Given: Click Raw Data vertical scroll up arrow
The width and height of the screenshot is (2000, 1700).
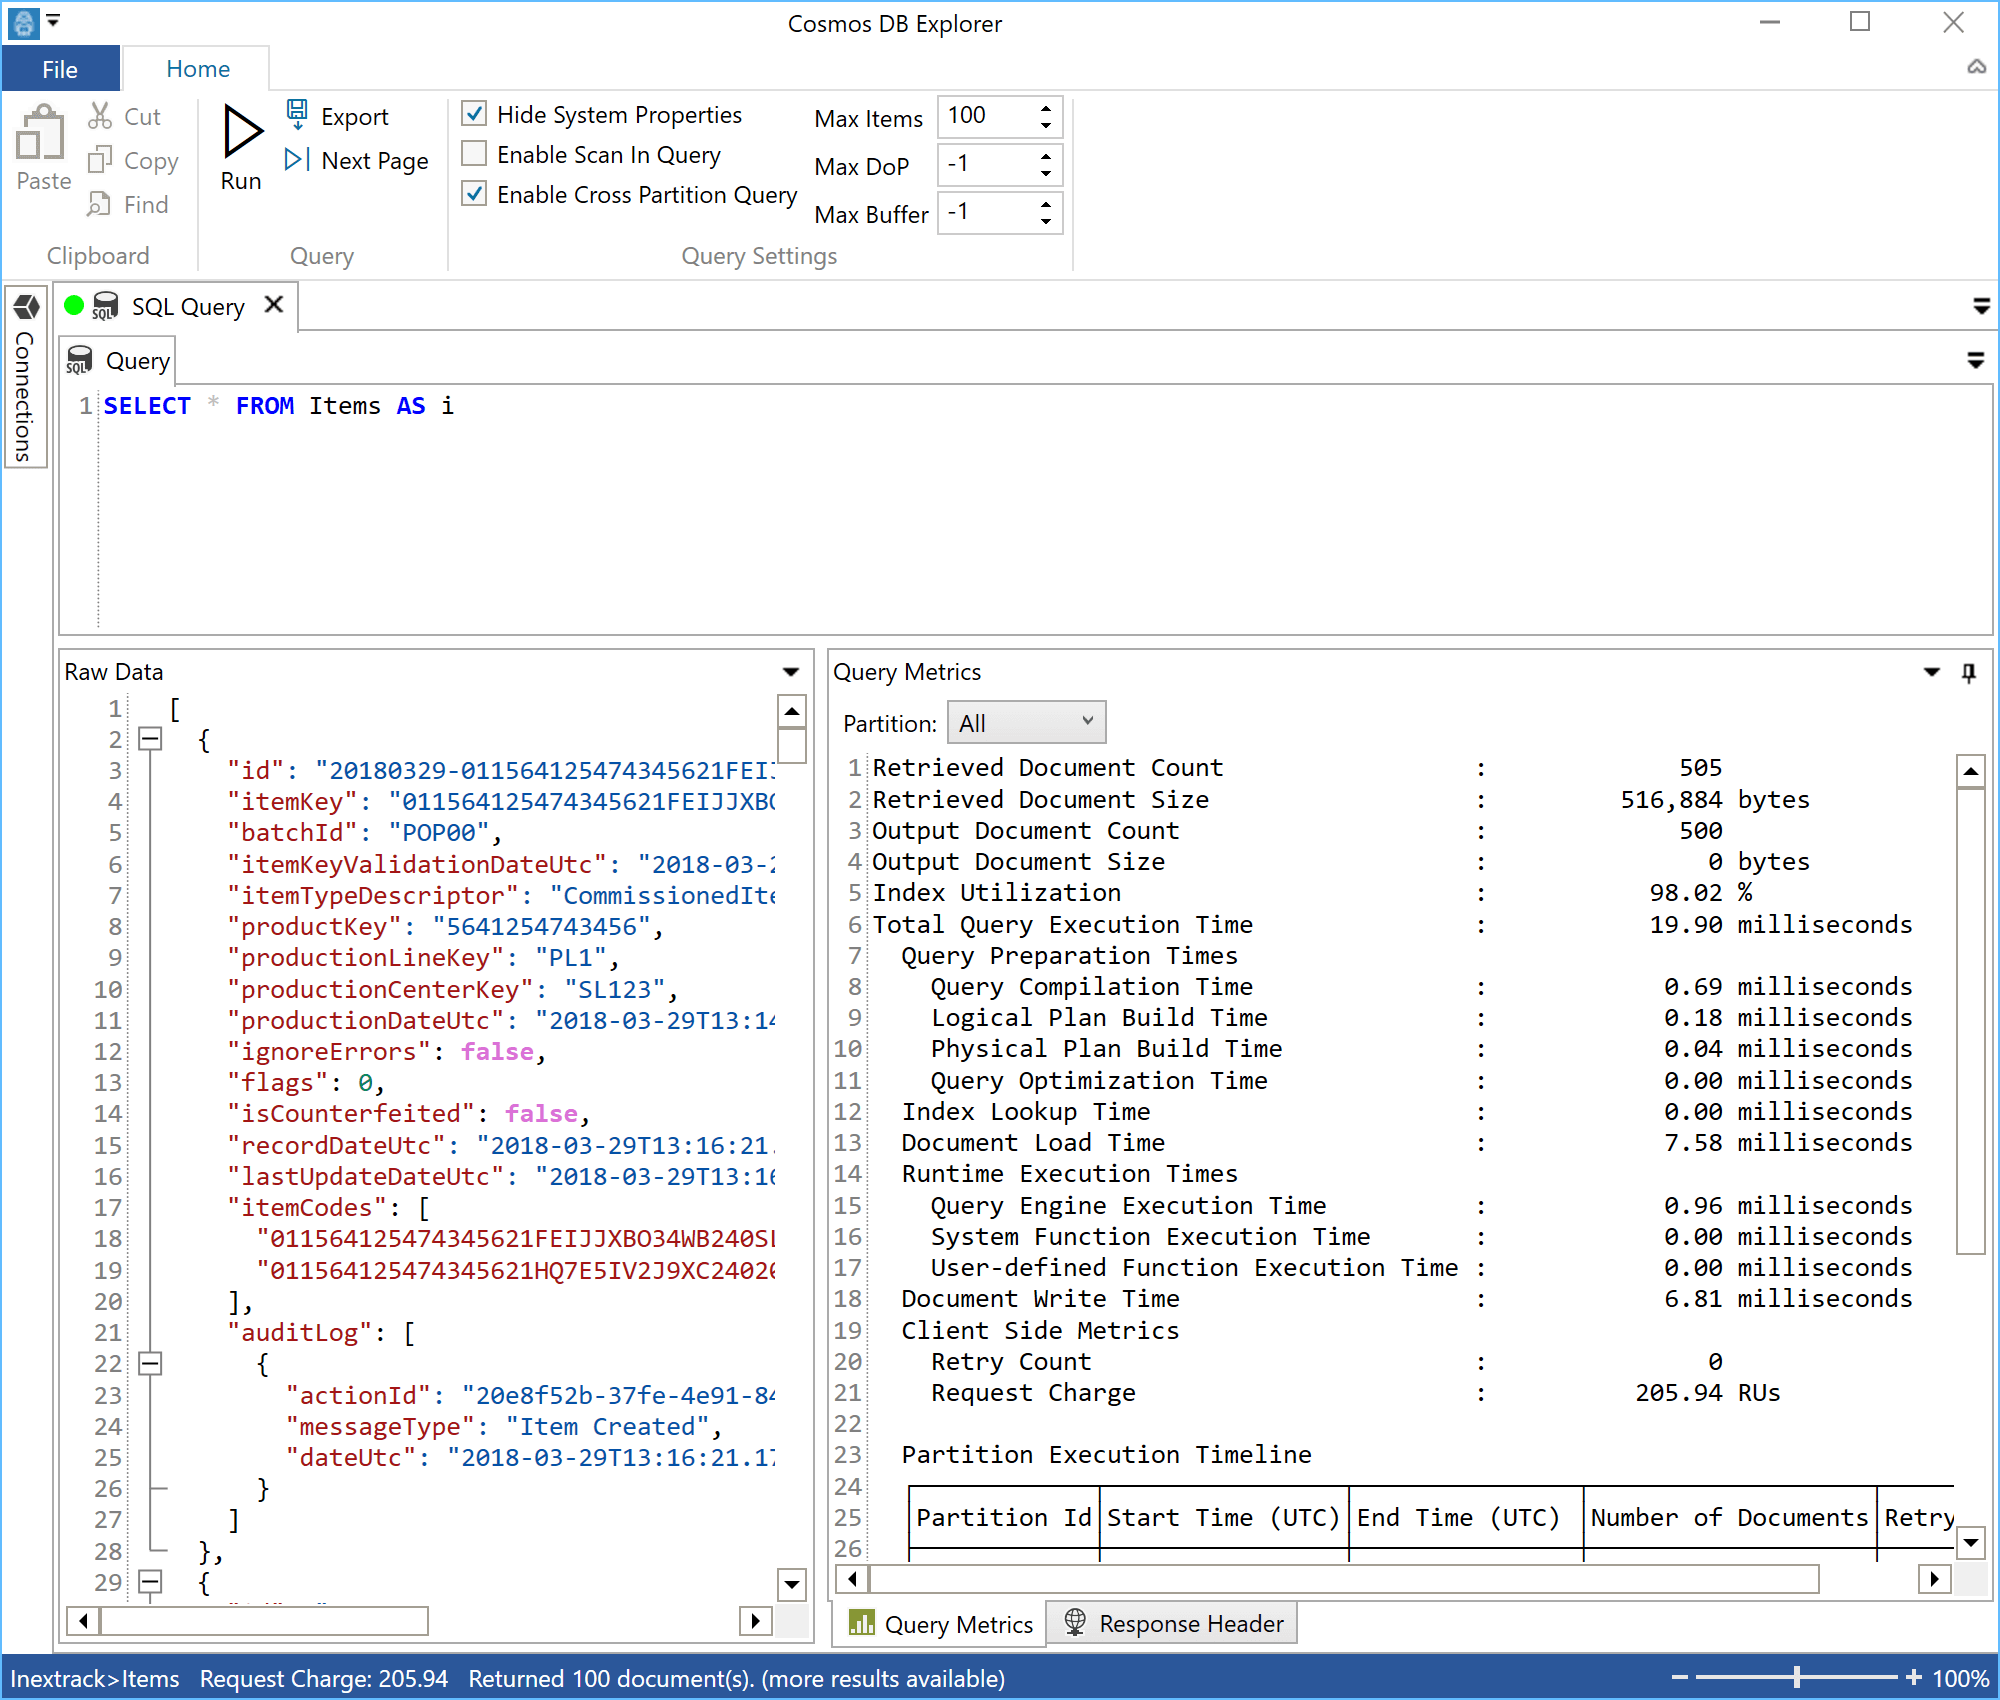Looking at the screenshot, I should point(792,711).
